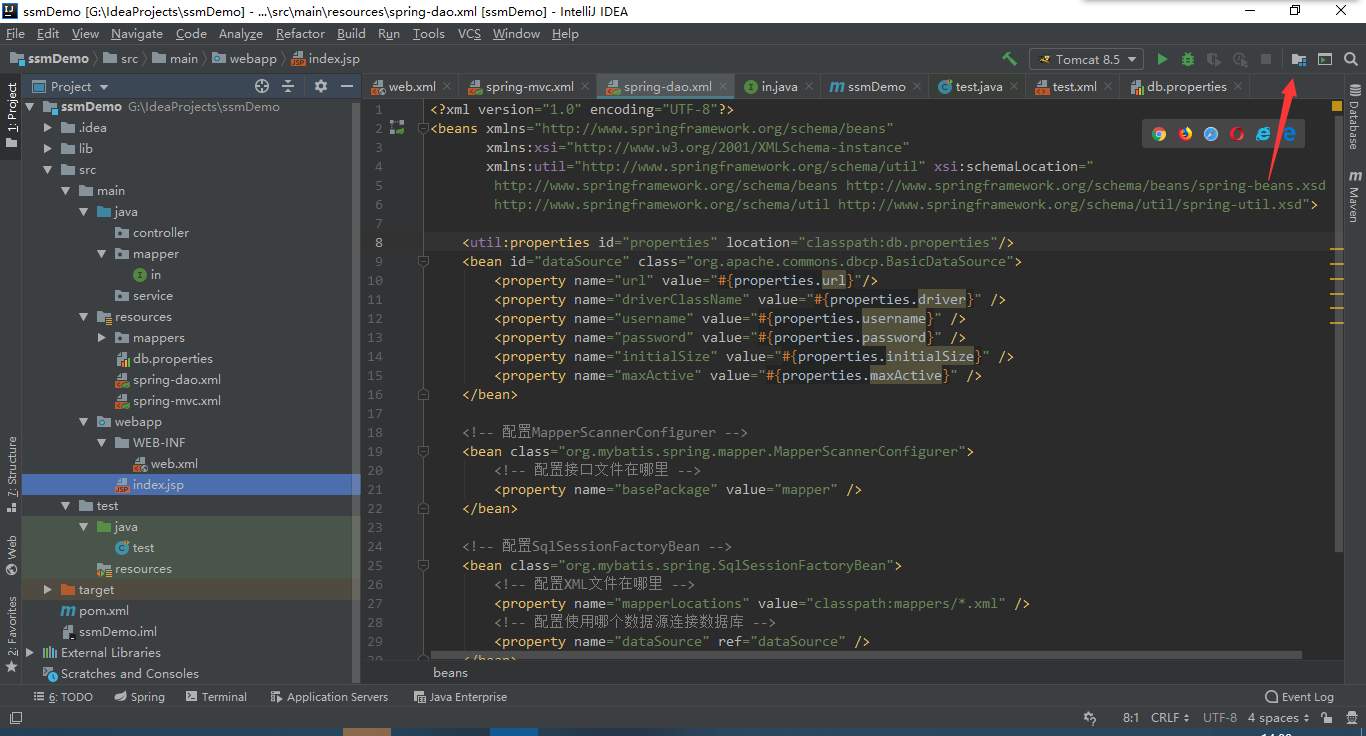Expand External Libraries node

[30, 653]
